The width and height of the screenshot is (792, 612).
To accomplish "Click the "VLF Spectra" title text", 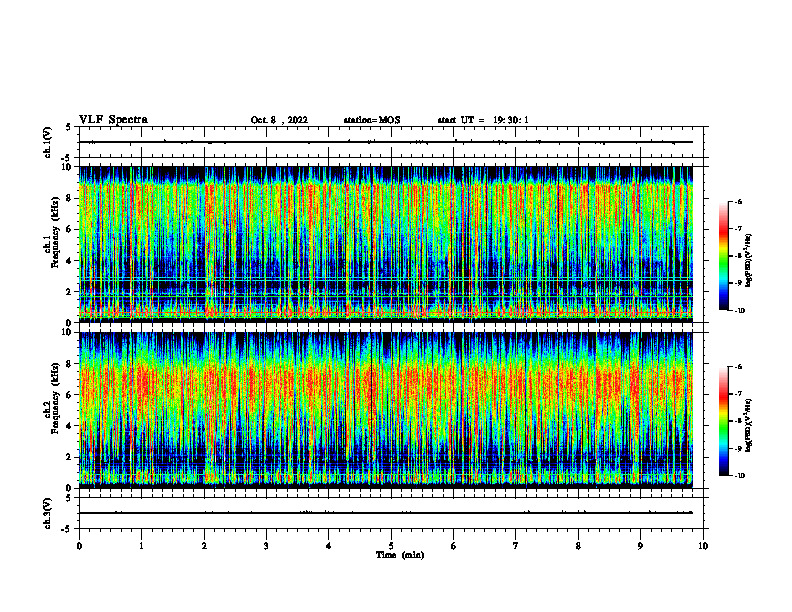I will coord(113,120).
